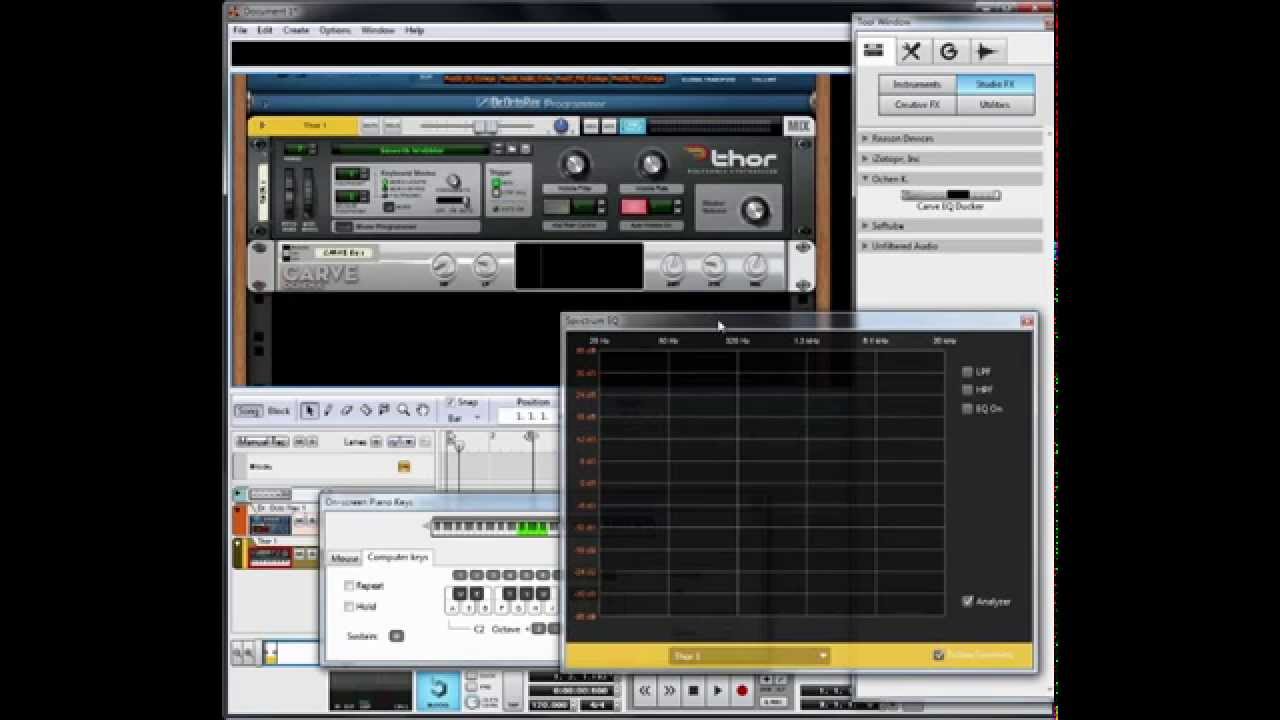Select the Studio FX device category button
The width and height of the screenshot is (1280, 720).
(x=995, y=85)
